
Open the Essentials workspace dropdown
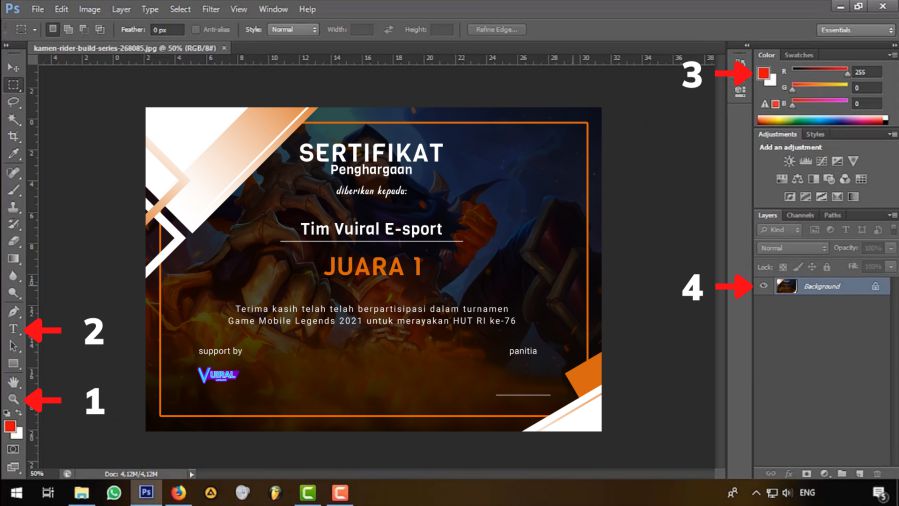pyautogui.click(x=855, y=30)
